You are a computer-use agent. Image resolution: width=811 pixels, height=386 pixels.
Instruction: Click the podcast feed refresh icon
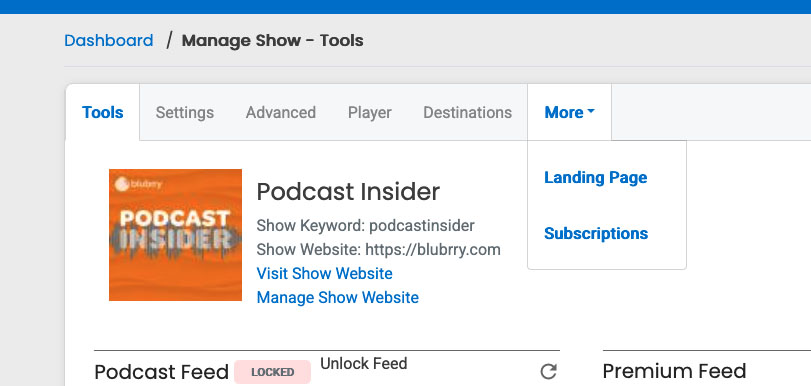(x=548, y=372)
